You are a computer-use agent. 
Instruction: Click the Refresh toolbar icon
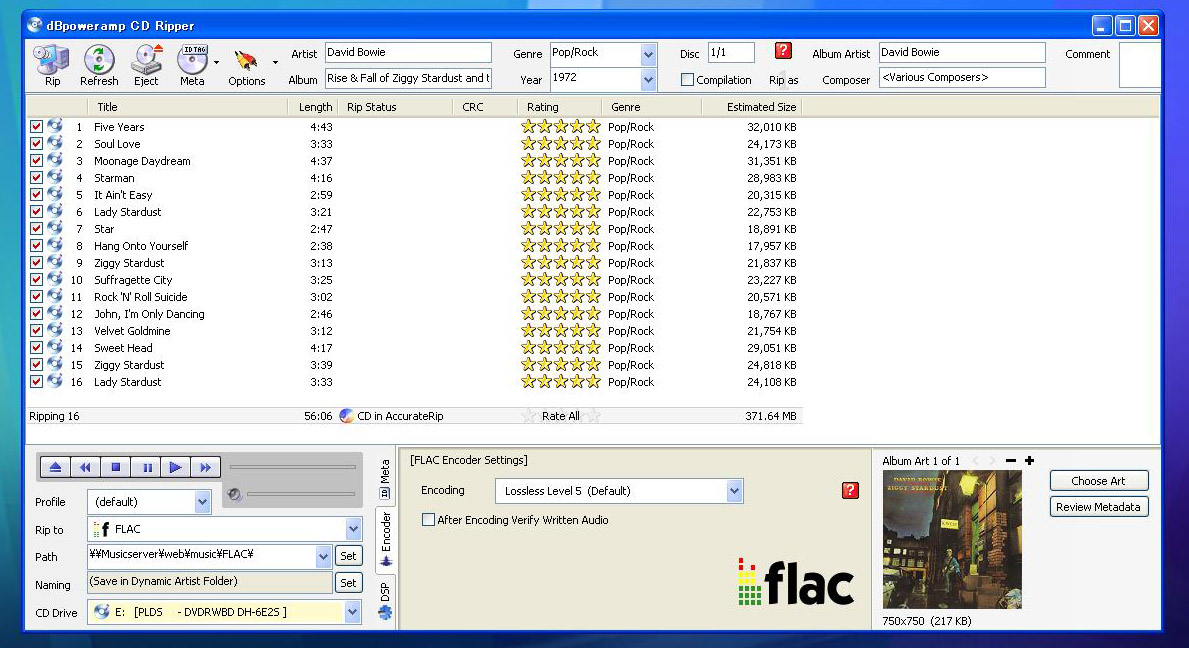(x=98, y=62)
